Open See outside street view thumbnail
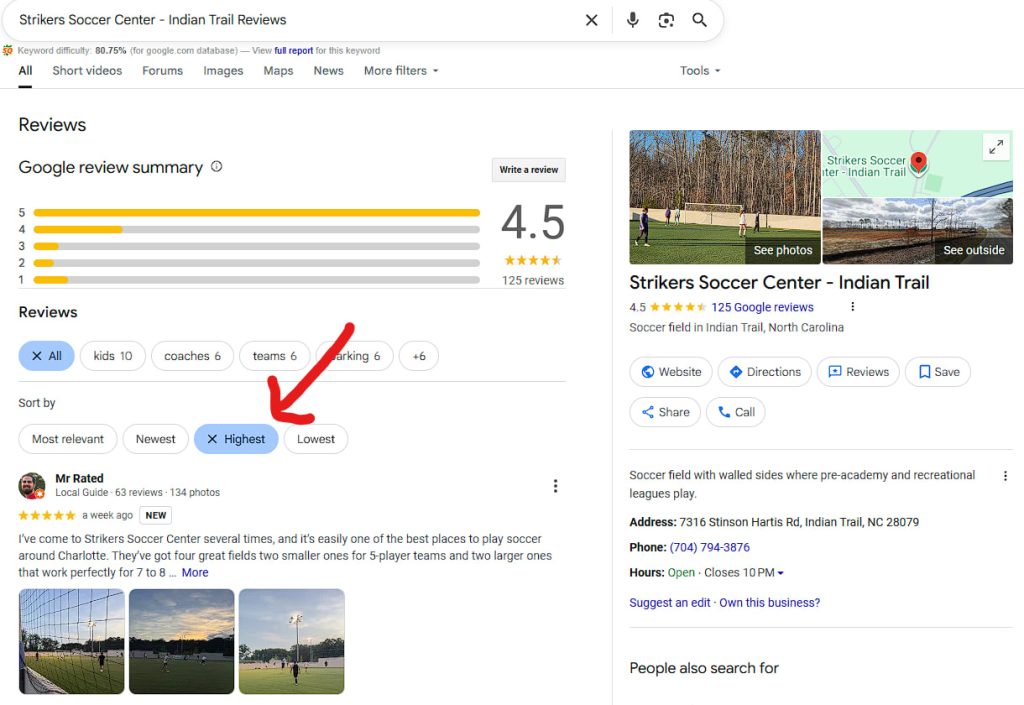Image resolution: width=1024 pixels, height=705 pixels. coord(918,231)
